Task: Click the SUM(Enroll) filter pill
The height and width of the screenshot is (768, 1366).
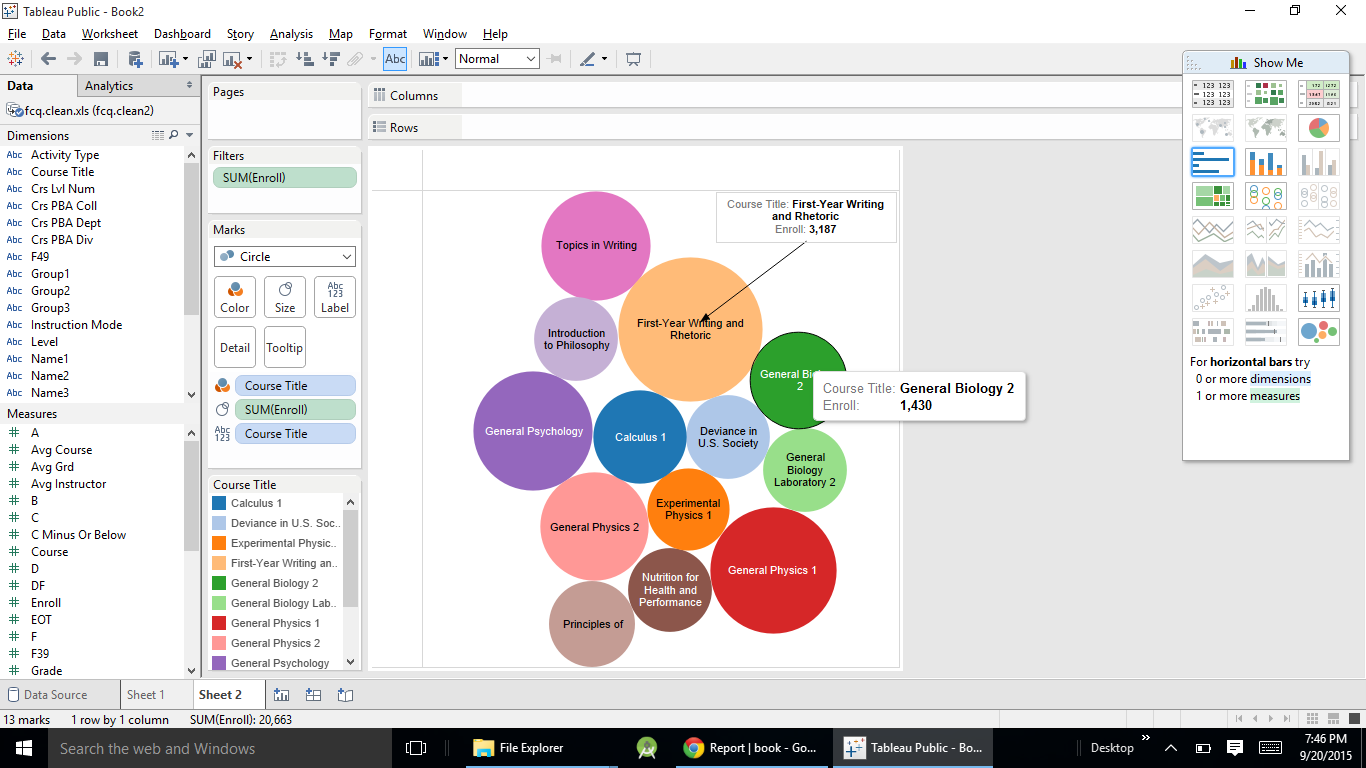Action: pos(285,177)
